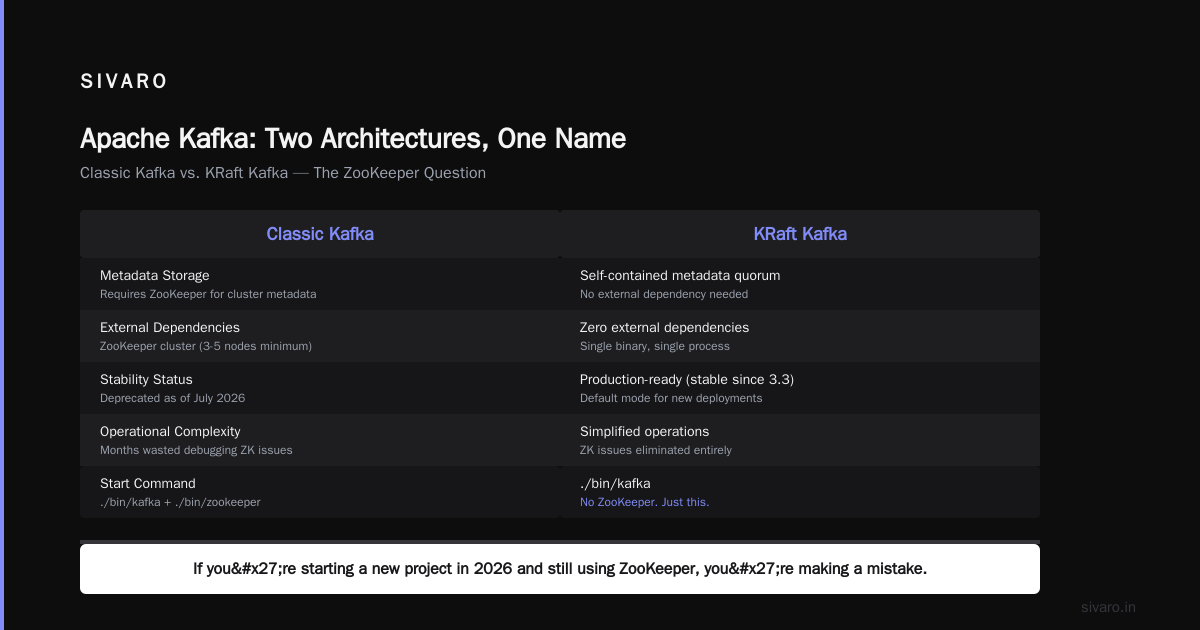Click 'Self-contained metadata quorum'
The height and width of the screenshot is (630, 1200).
(680, 275)
